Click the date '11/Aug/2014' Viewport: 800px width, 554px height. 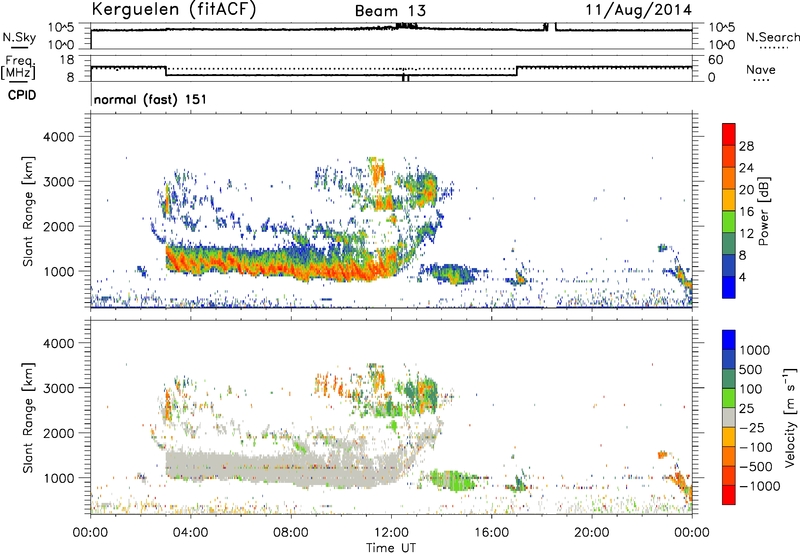click(x=638, y=10)
